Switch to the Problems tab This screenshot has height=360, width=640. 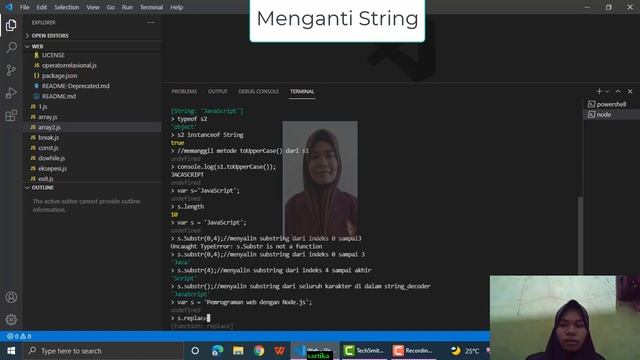point(184,91)
